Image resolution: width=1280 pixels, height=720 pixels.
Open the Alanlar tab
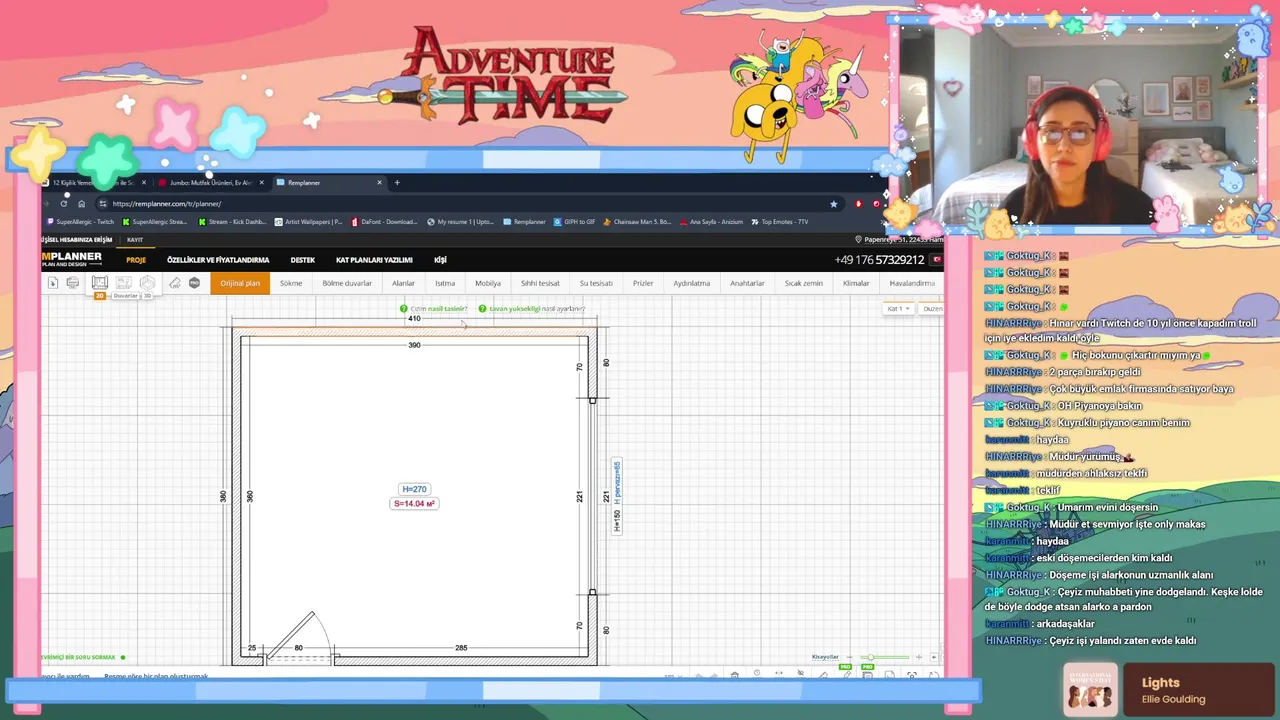click(x=403, y=283)
